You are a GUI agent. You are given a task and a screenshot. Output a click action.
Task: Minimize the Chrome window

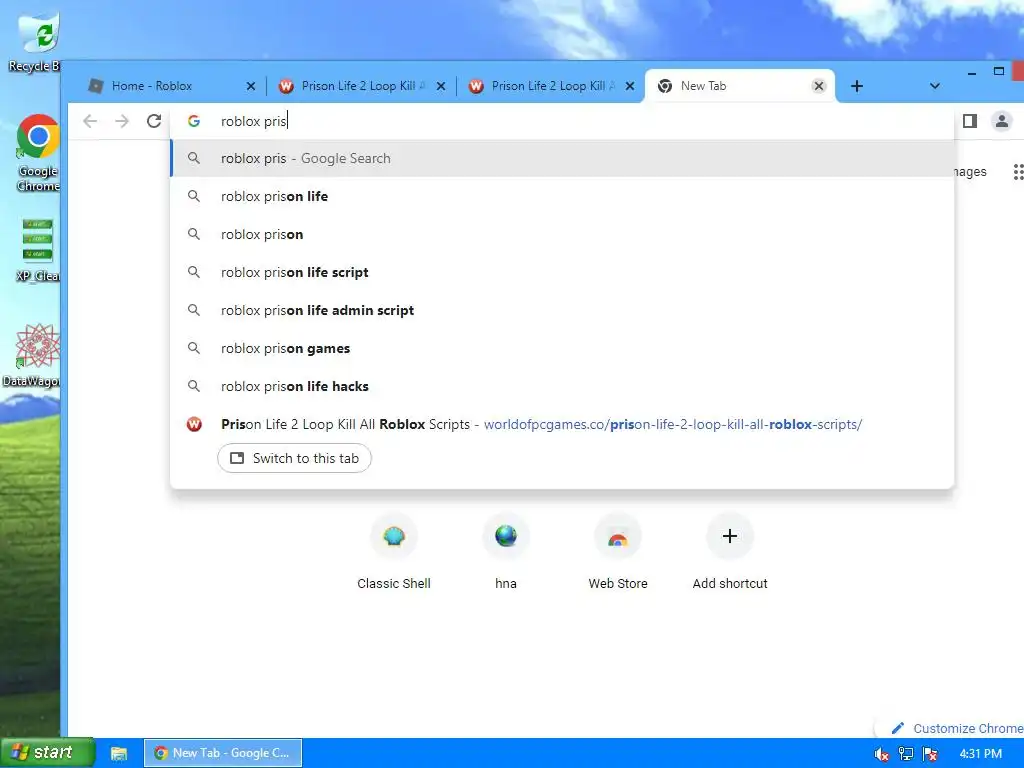[x=972, y=72]
